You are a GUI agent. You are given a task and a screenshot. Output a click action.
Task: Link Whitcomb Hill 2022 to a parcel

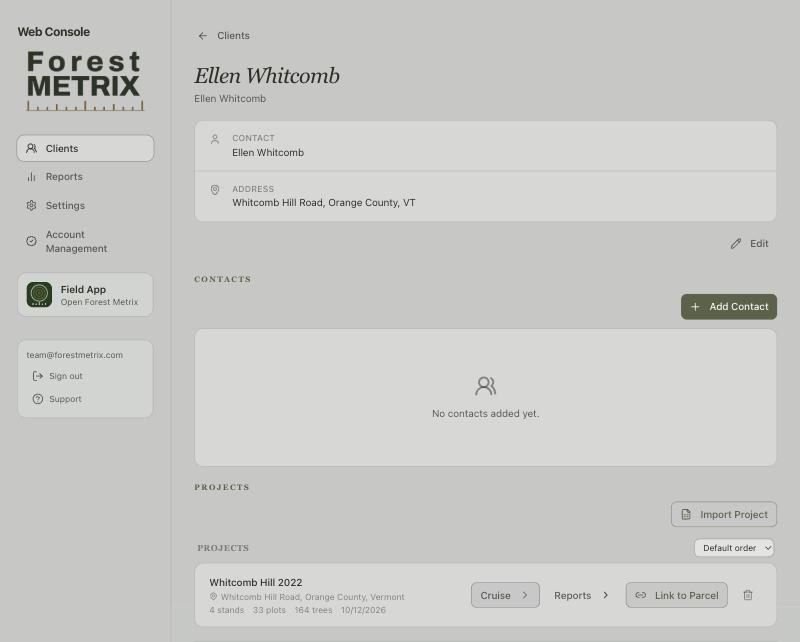[677, 595]
